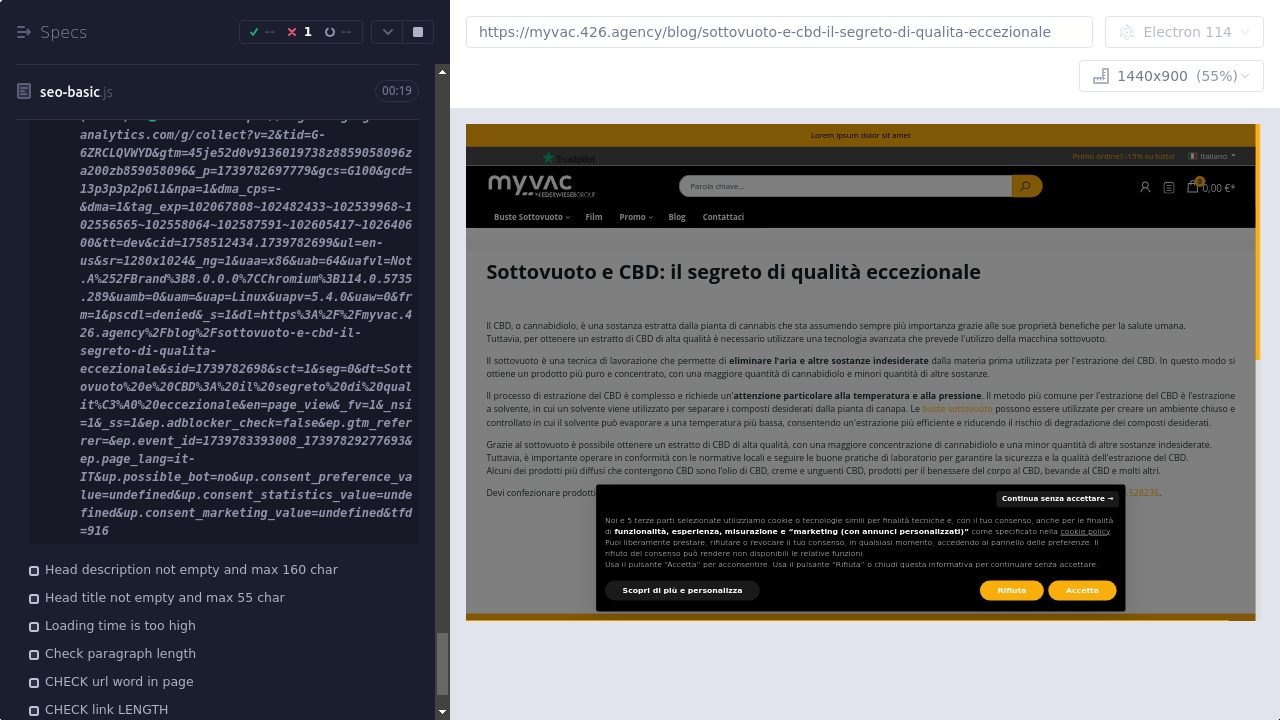Image resolution: width=1280 pixels, height=720 pixels.
Task: Open the Electron 114 browser dropdown
Action: pos(1184,32)
